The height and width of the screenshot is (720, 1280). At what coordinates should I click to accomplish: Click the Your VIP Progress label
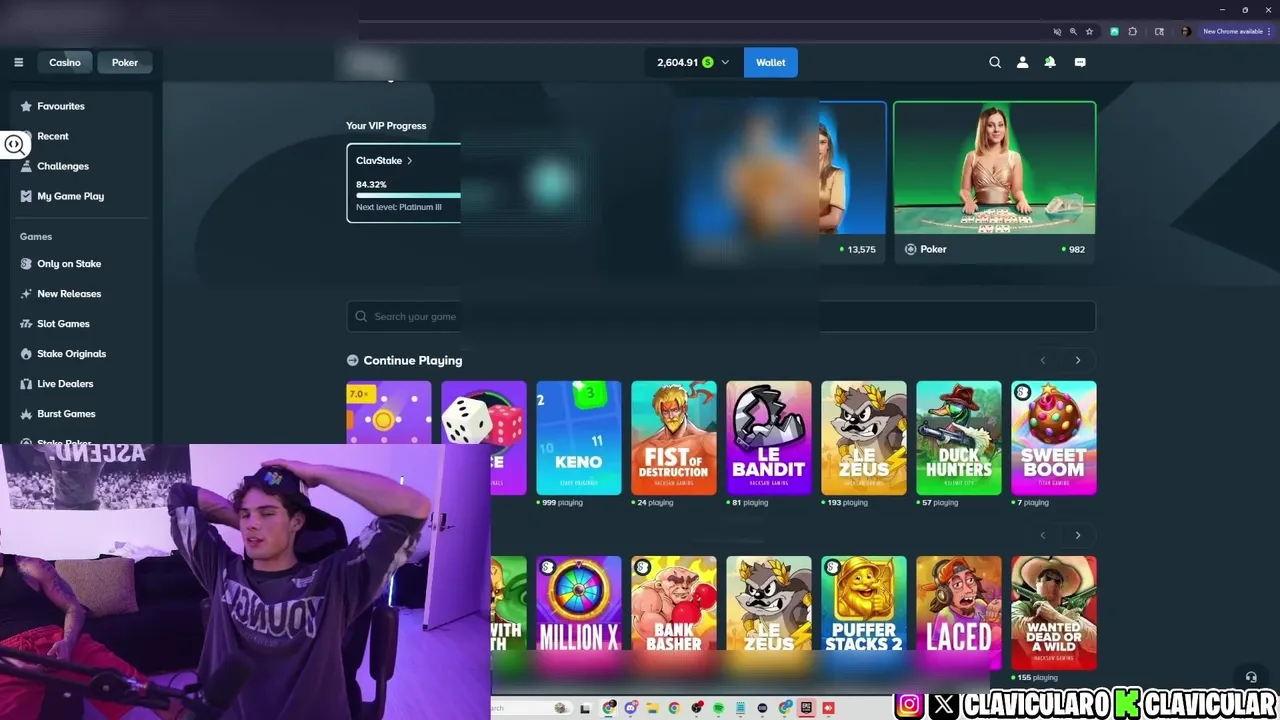386,126
